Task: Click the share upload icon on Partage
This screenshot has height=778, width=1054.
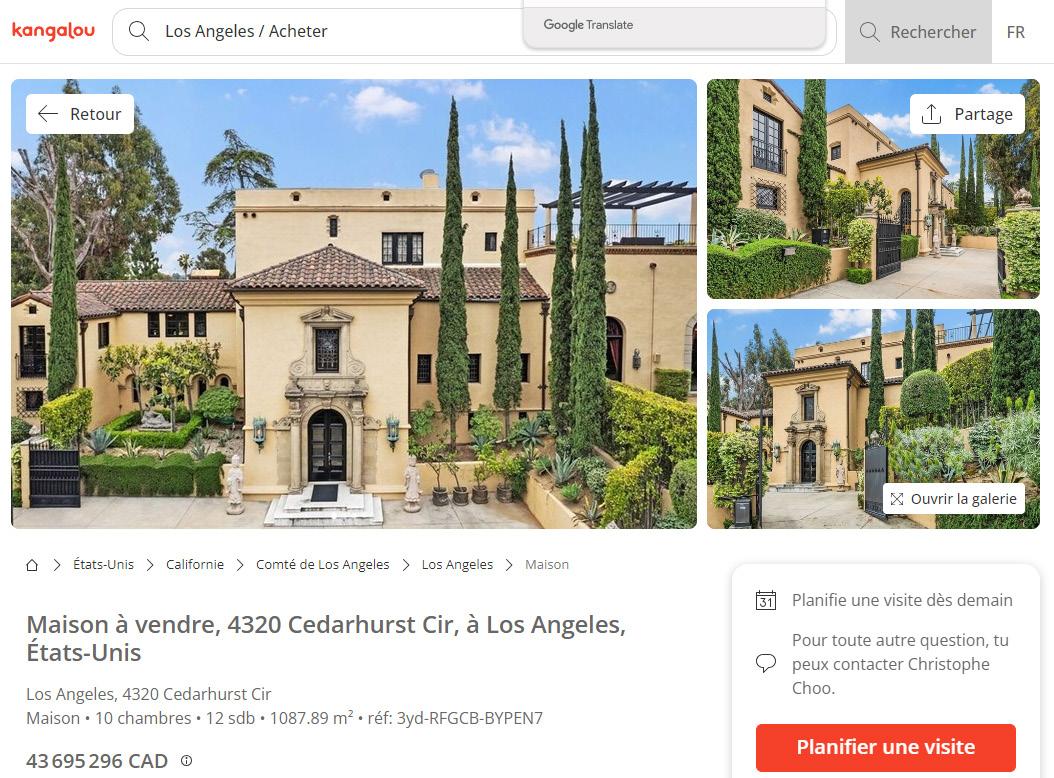Action: point(931,114)
